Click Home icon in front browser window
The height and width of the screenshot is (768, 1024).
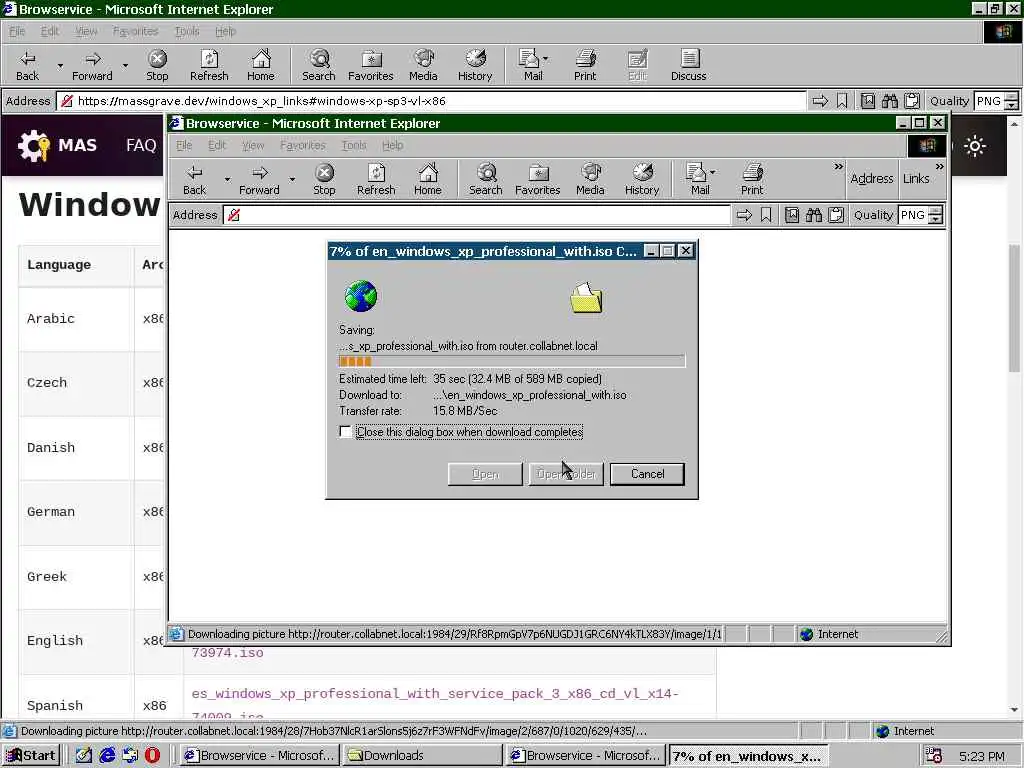pos(428,180)
